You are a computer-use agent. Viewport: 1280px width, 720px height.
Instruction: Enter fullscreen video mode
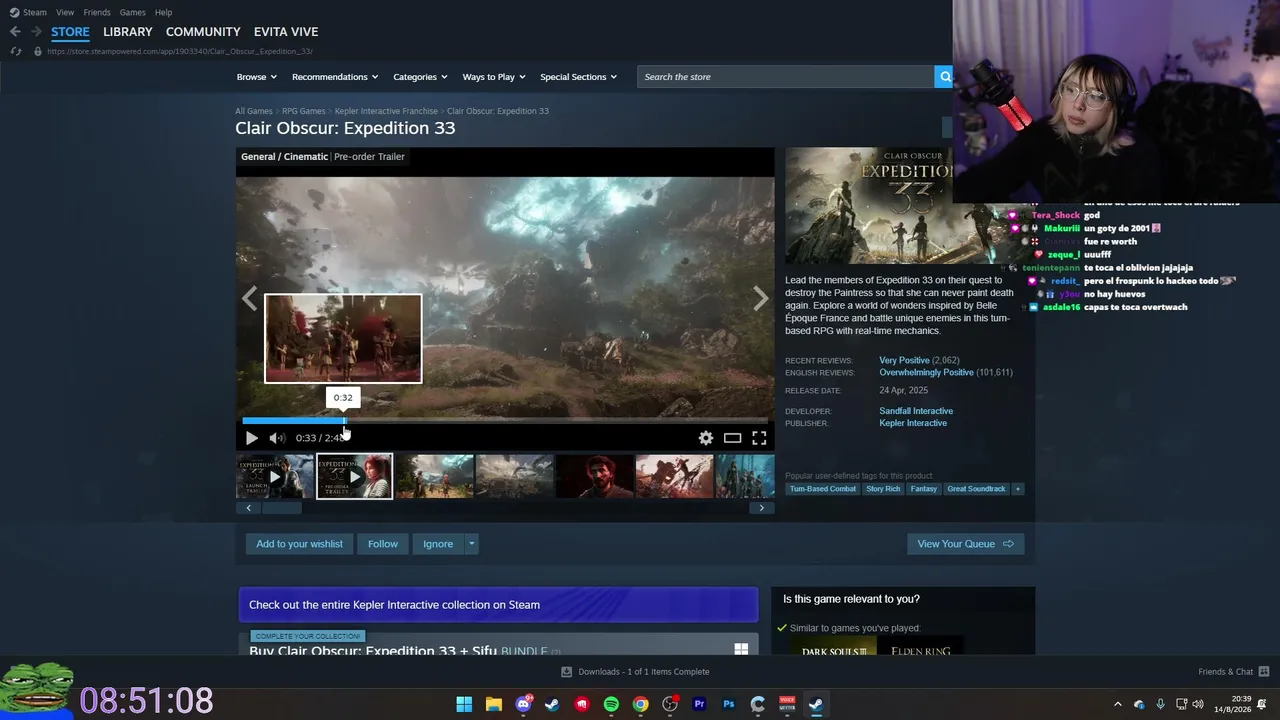[x=759, y=438]
